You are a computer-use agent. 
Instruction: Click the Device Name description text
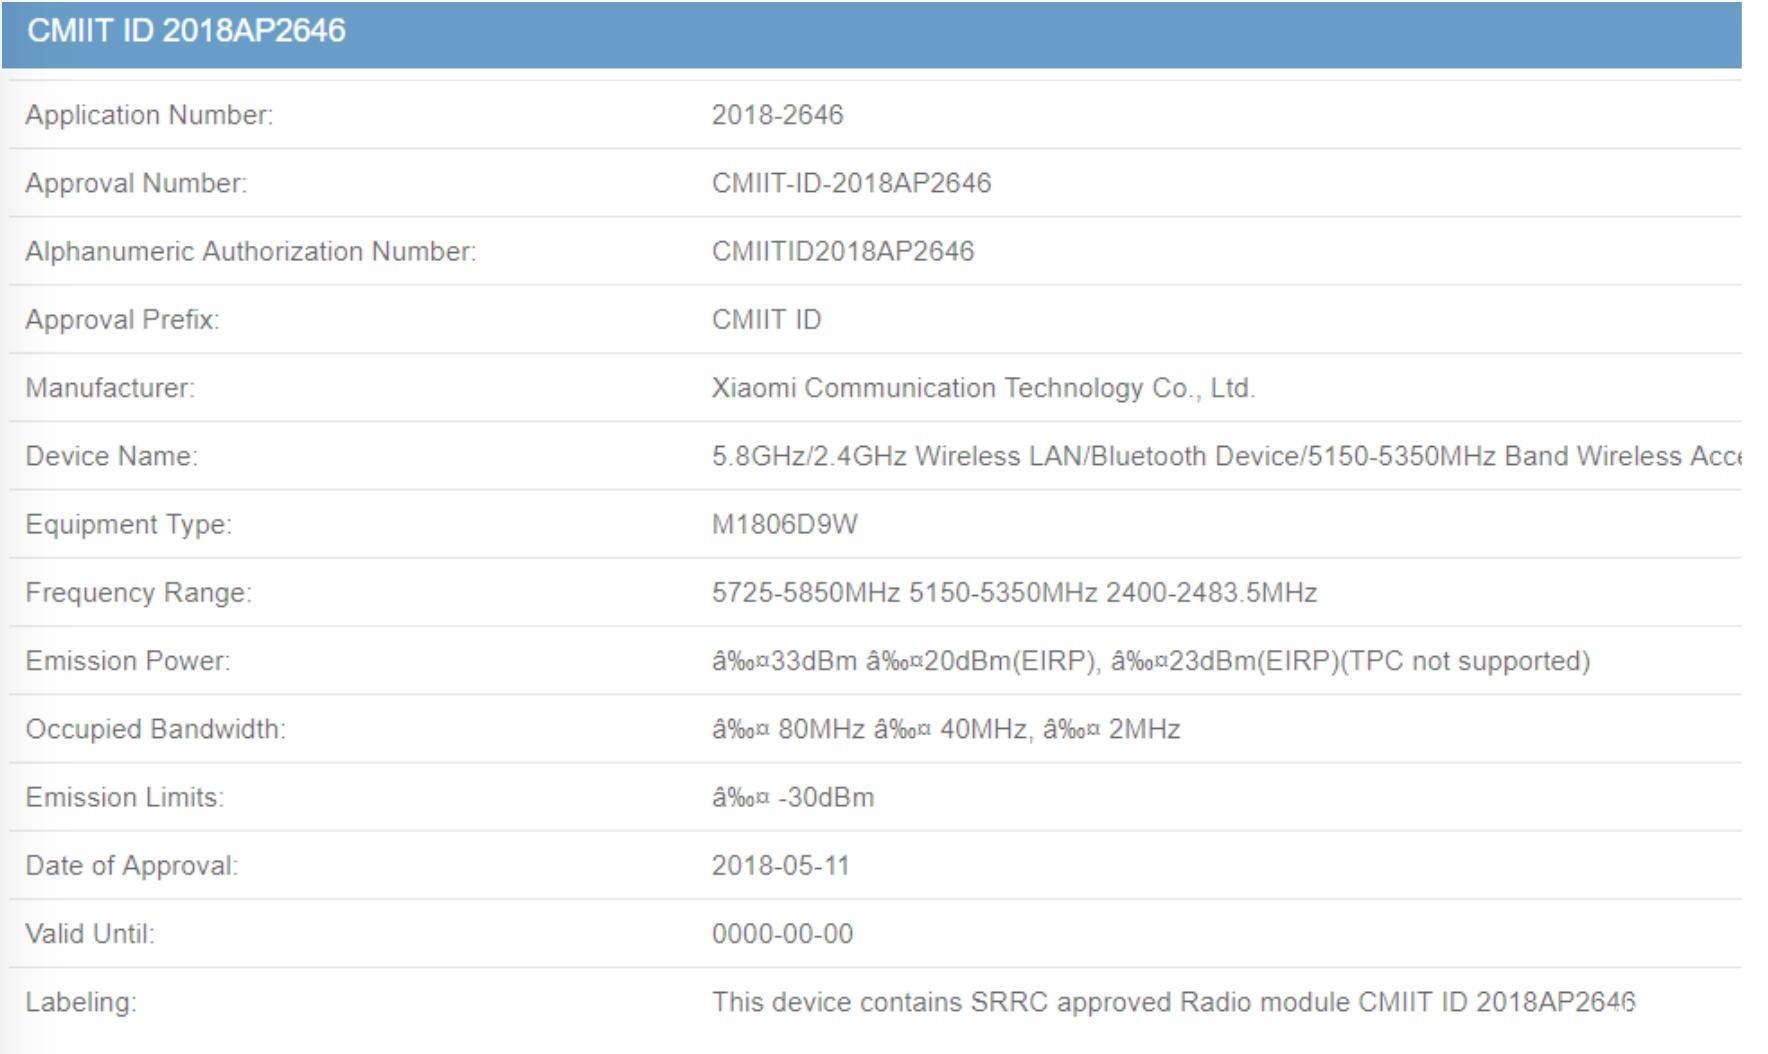click(x=1225, y=456)
